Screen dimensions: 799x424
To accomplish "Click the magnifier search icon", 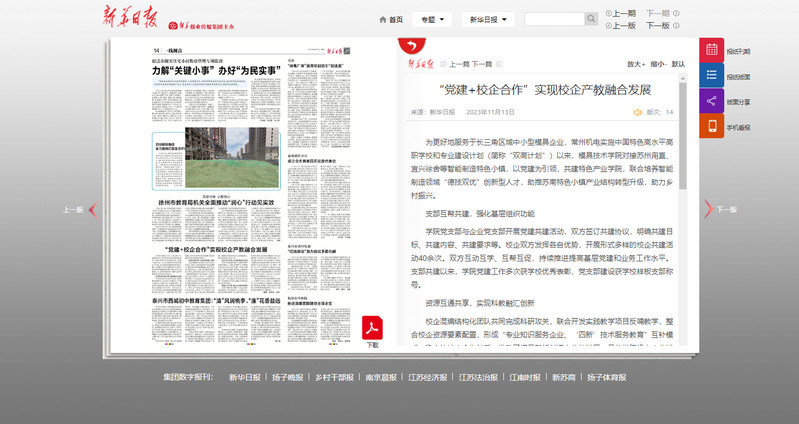I will tap(591, 19).
